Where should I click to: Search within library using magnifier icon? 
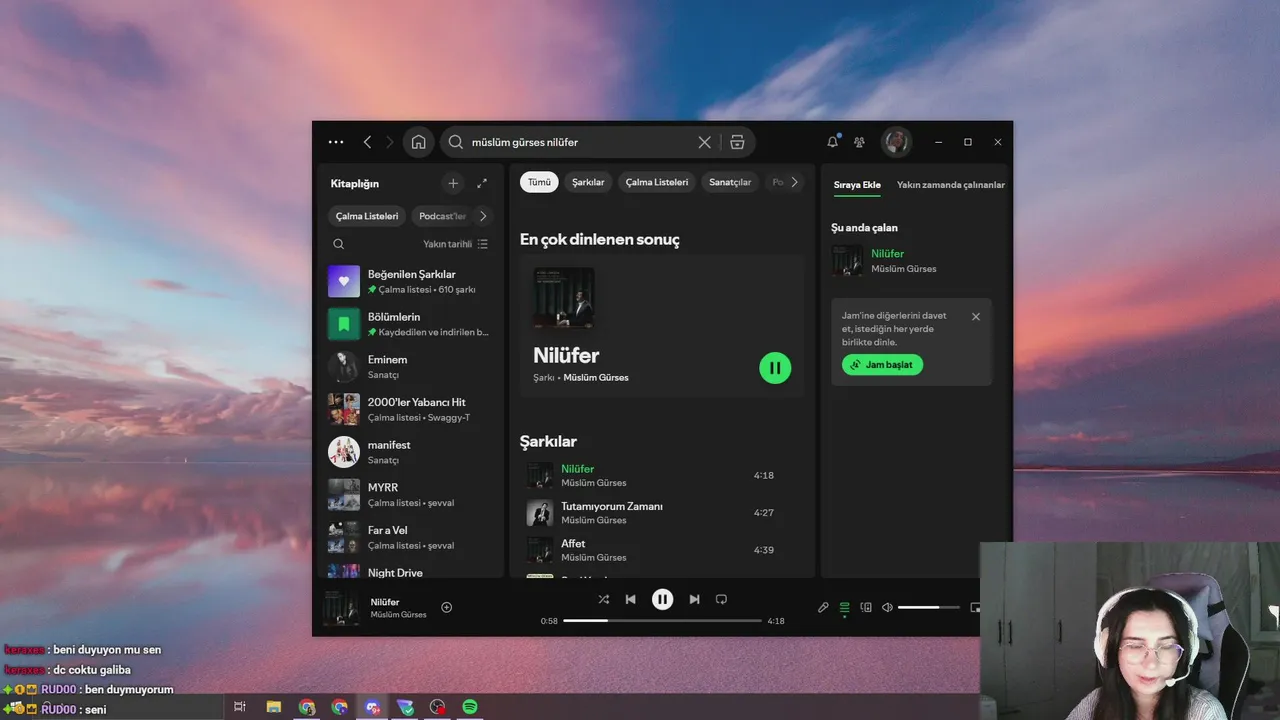coord(338,244)
